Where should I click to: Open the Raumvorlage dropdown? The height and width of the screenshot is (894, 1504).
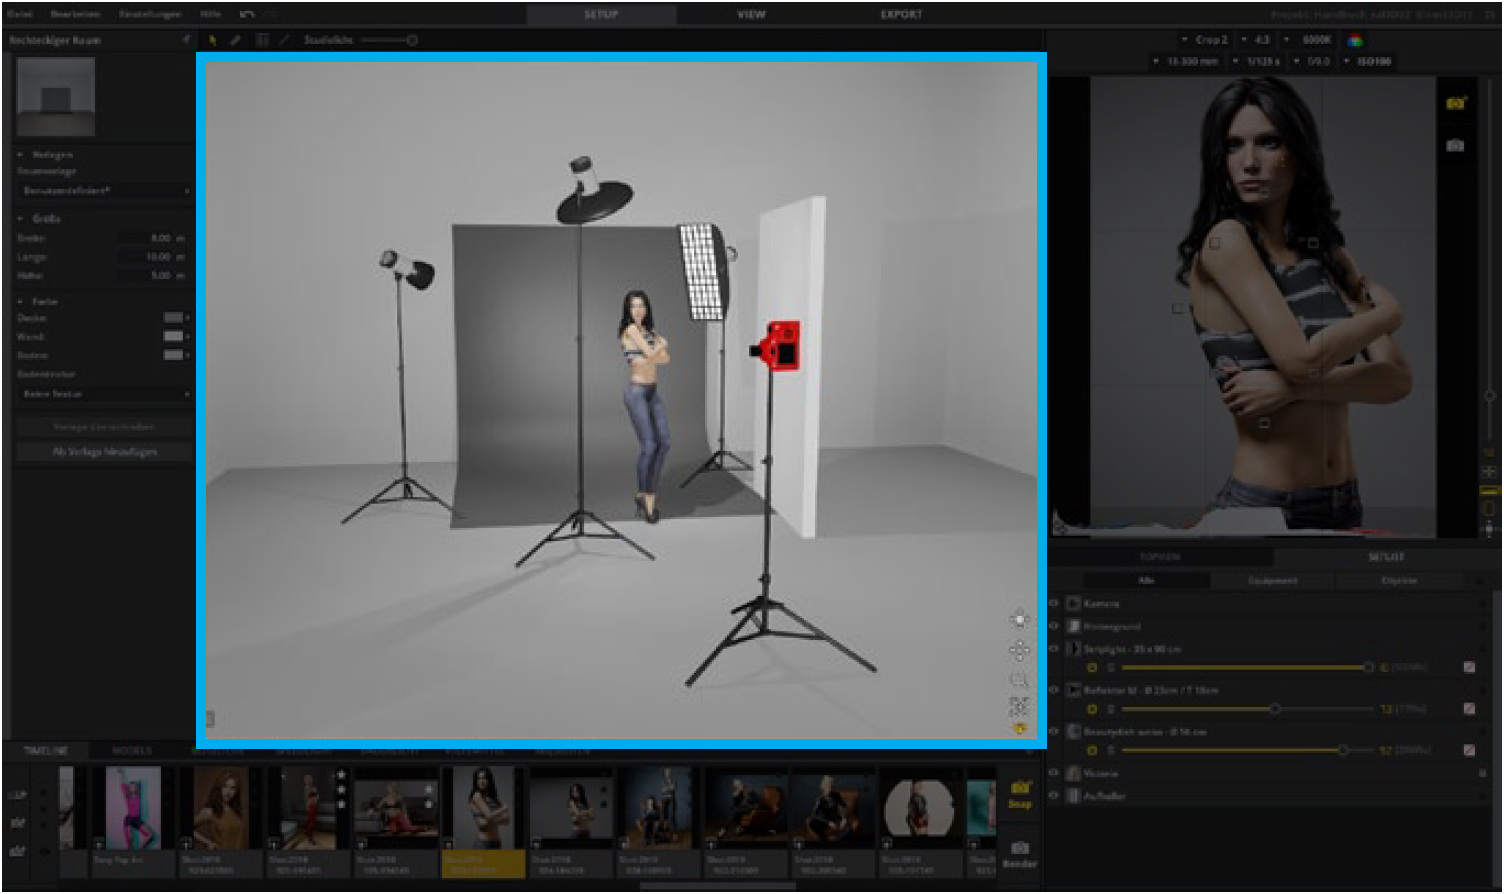click(104, 190)
